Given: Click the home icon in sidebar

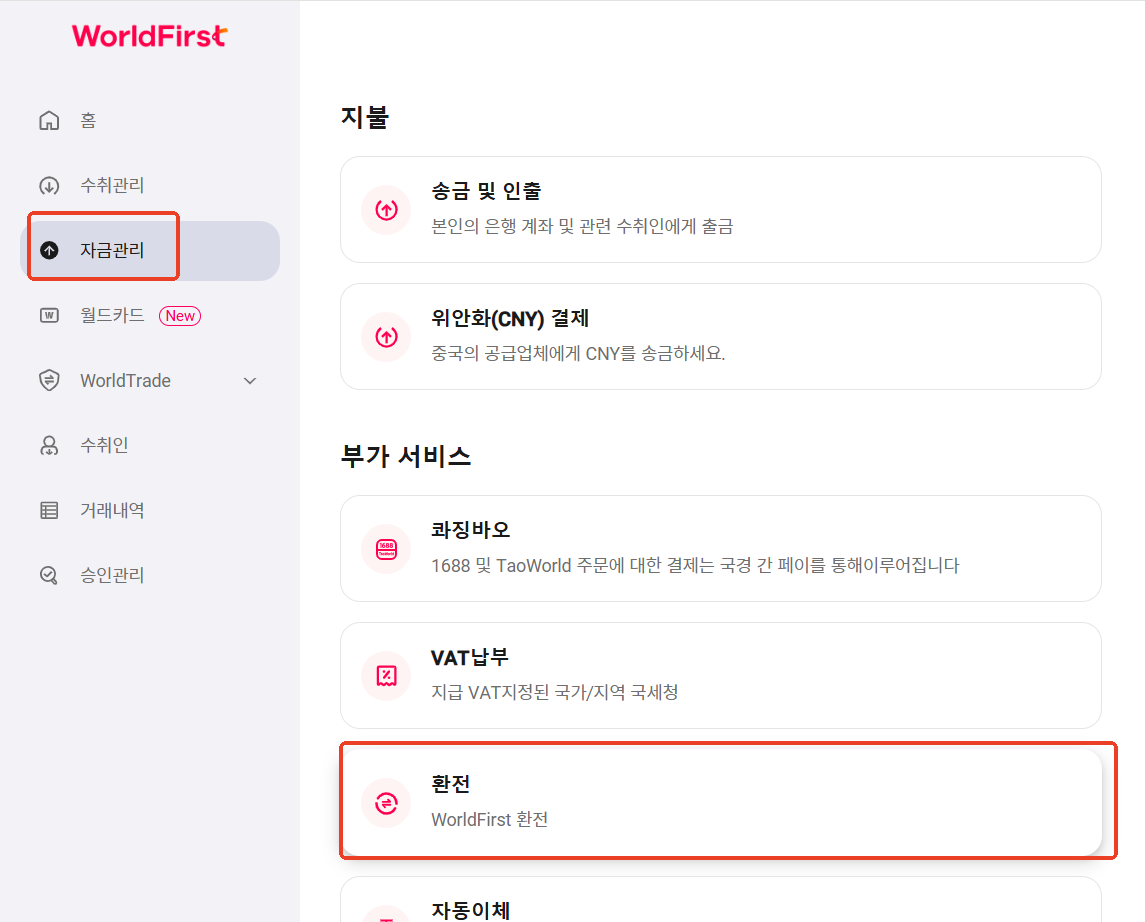Looking at the screenshot, I should click(49, 120).
